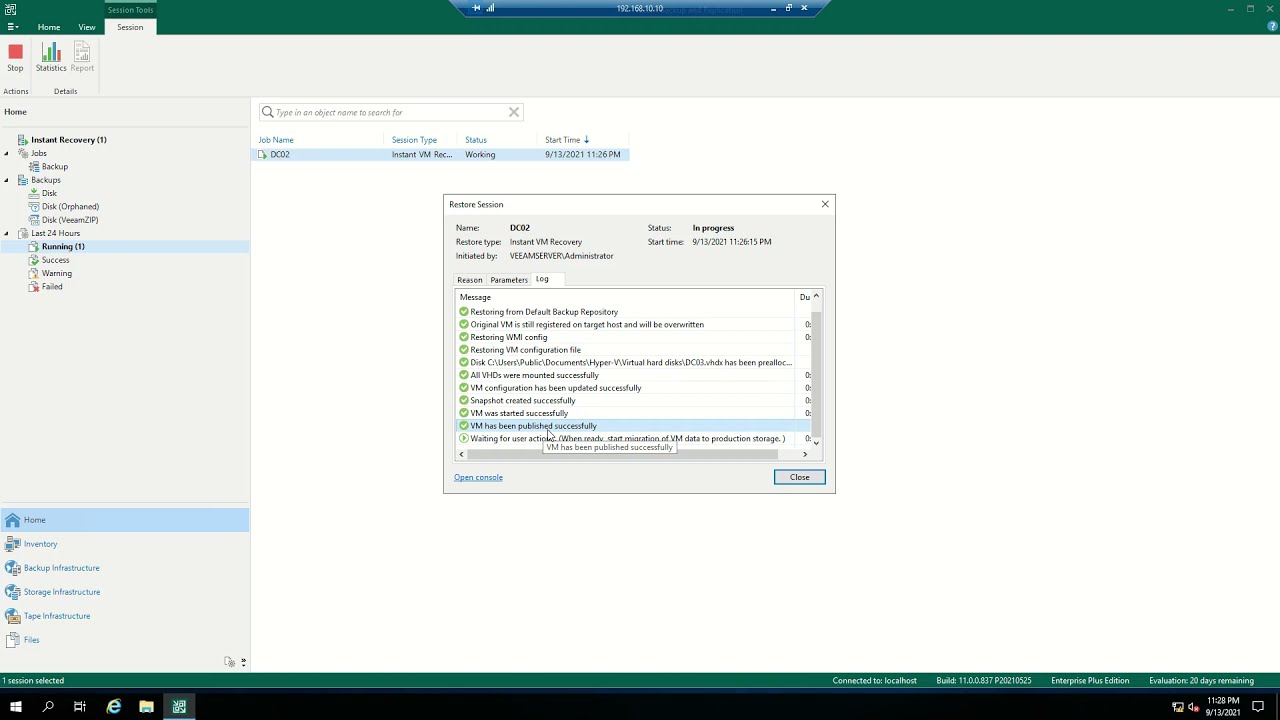Screen dimensions: 1280x720
Task: Open Disk (Orphaned) backups
Action: click(70, 206)
